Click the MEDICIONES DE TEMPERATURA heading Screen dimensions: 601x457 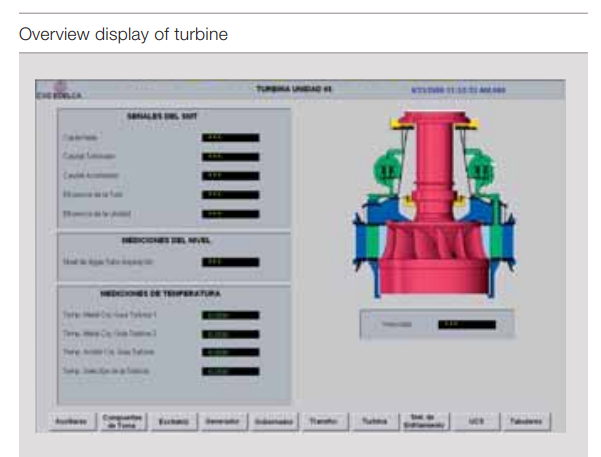161,294
